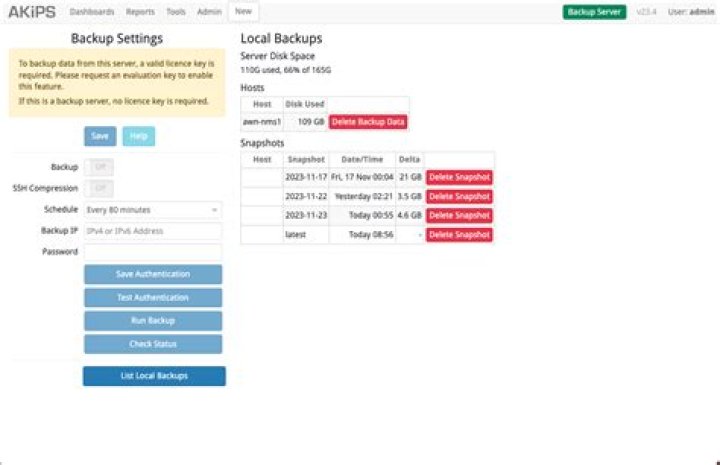720x465 pixels.
Task: Expand the Schedule dropdown
Action: pos(152,210)
